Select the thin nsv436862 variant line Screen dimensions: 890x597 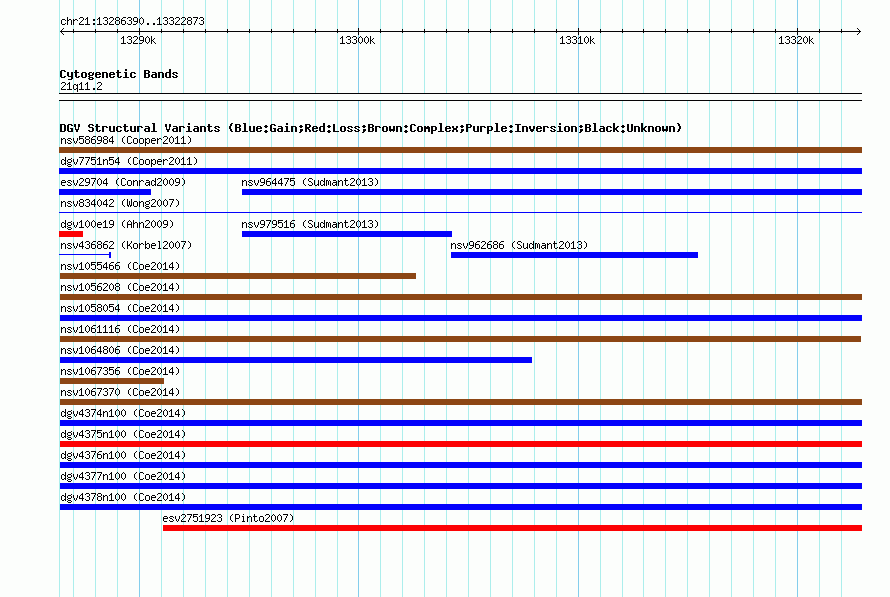pos(85,255)
